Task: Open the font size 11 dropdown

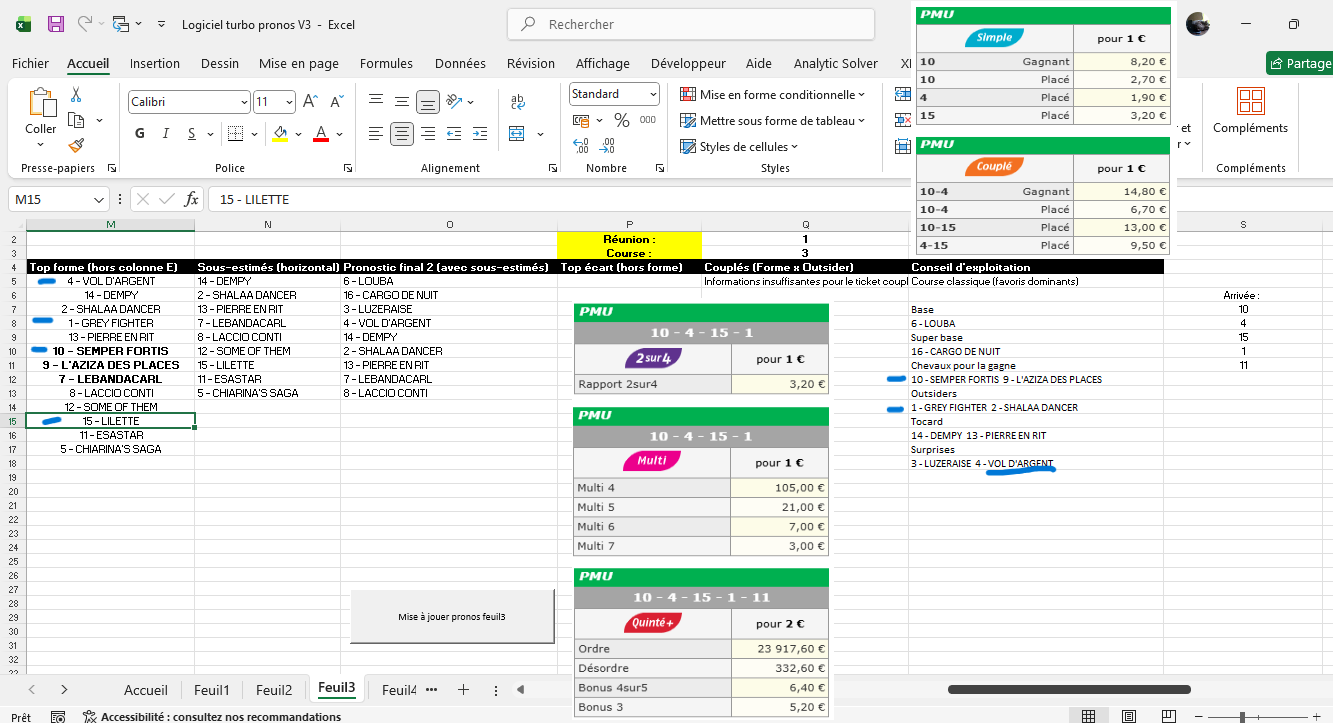Action: point(290,102)
